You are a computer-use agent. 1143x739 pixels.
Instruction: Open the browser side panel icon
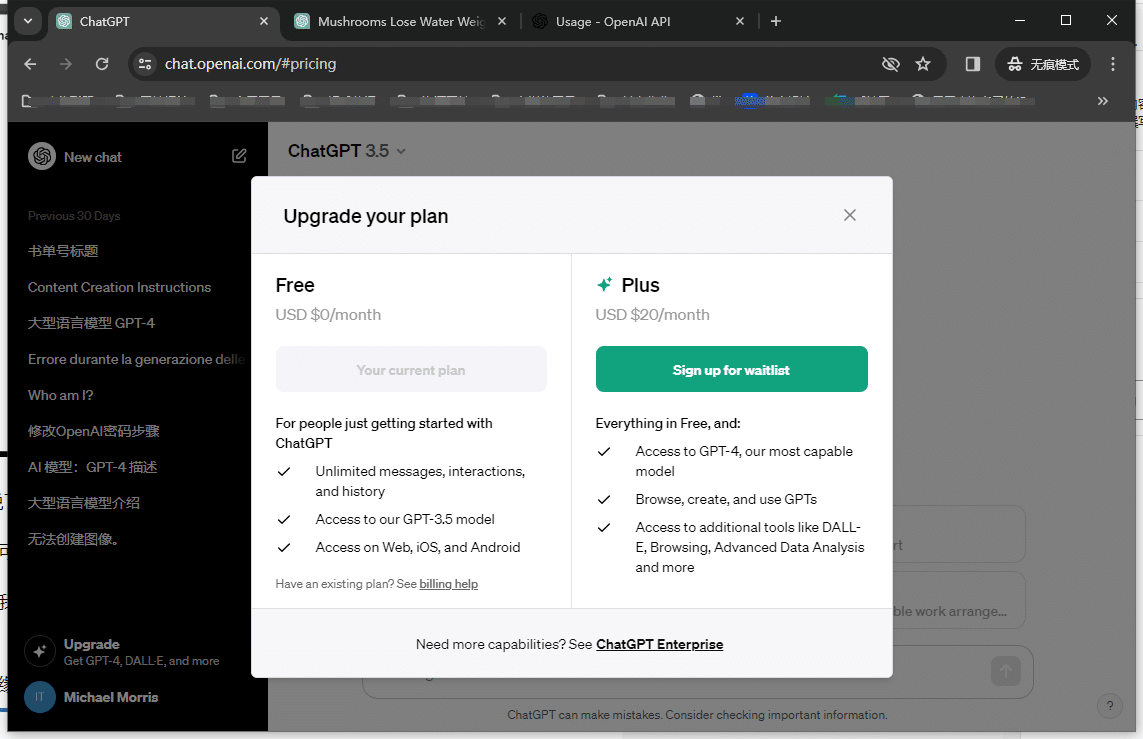click(x=972, y=64)
